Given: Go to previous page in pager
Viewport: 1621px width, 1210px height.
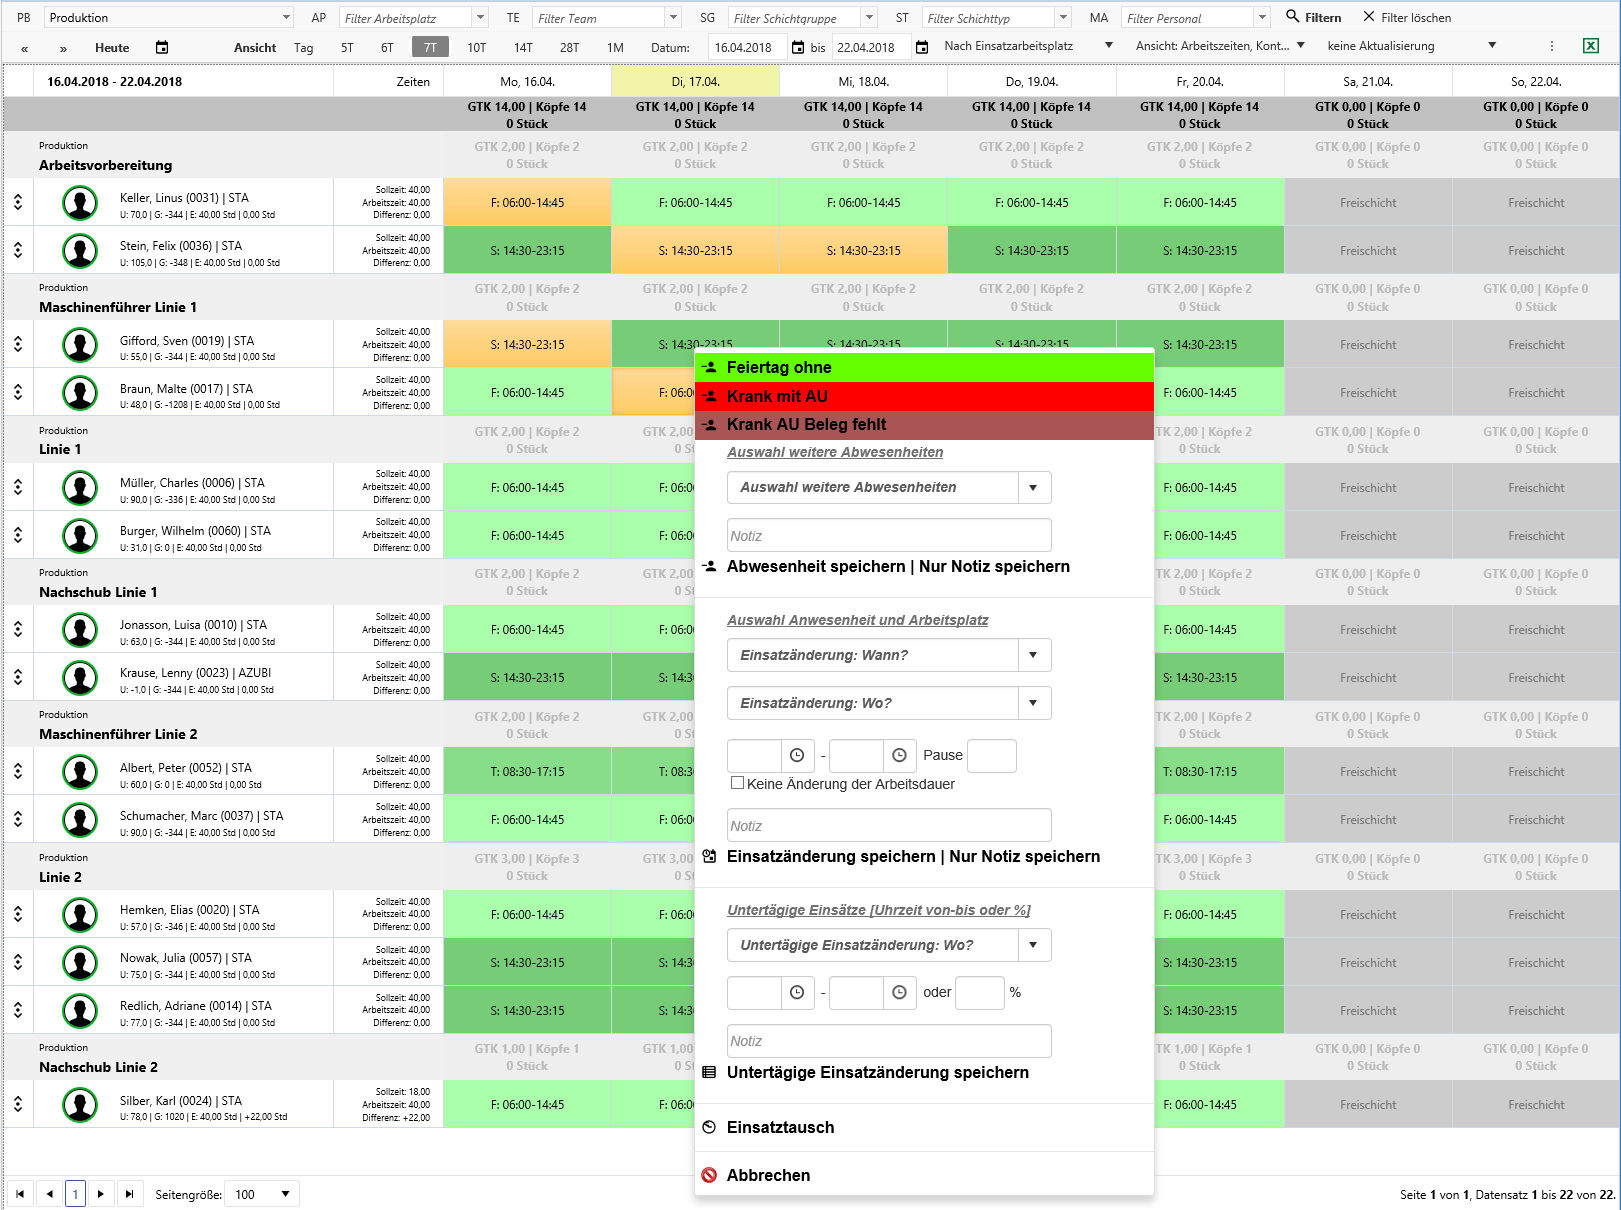Looking at the screenshot, I should pyautogui.click(x=49, y=1193).
